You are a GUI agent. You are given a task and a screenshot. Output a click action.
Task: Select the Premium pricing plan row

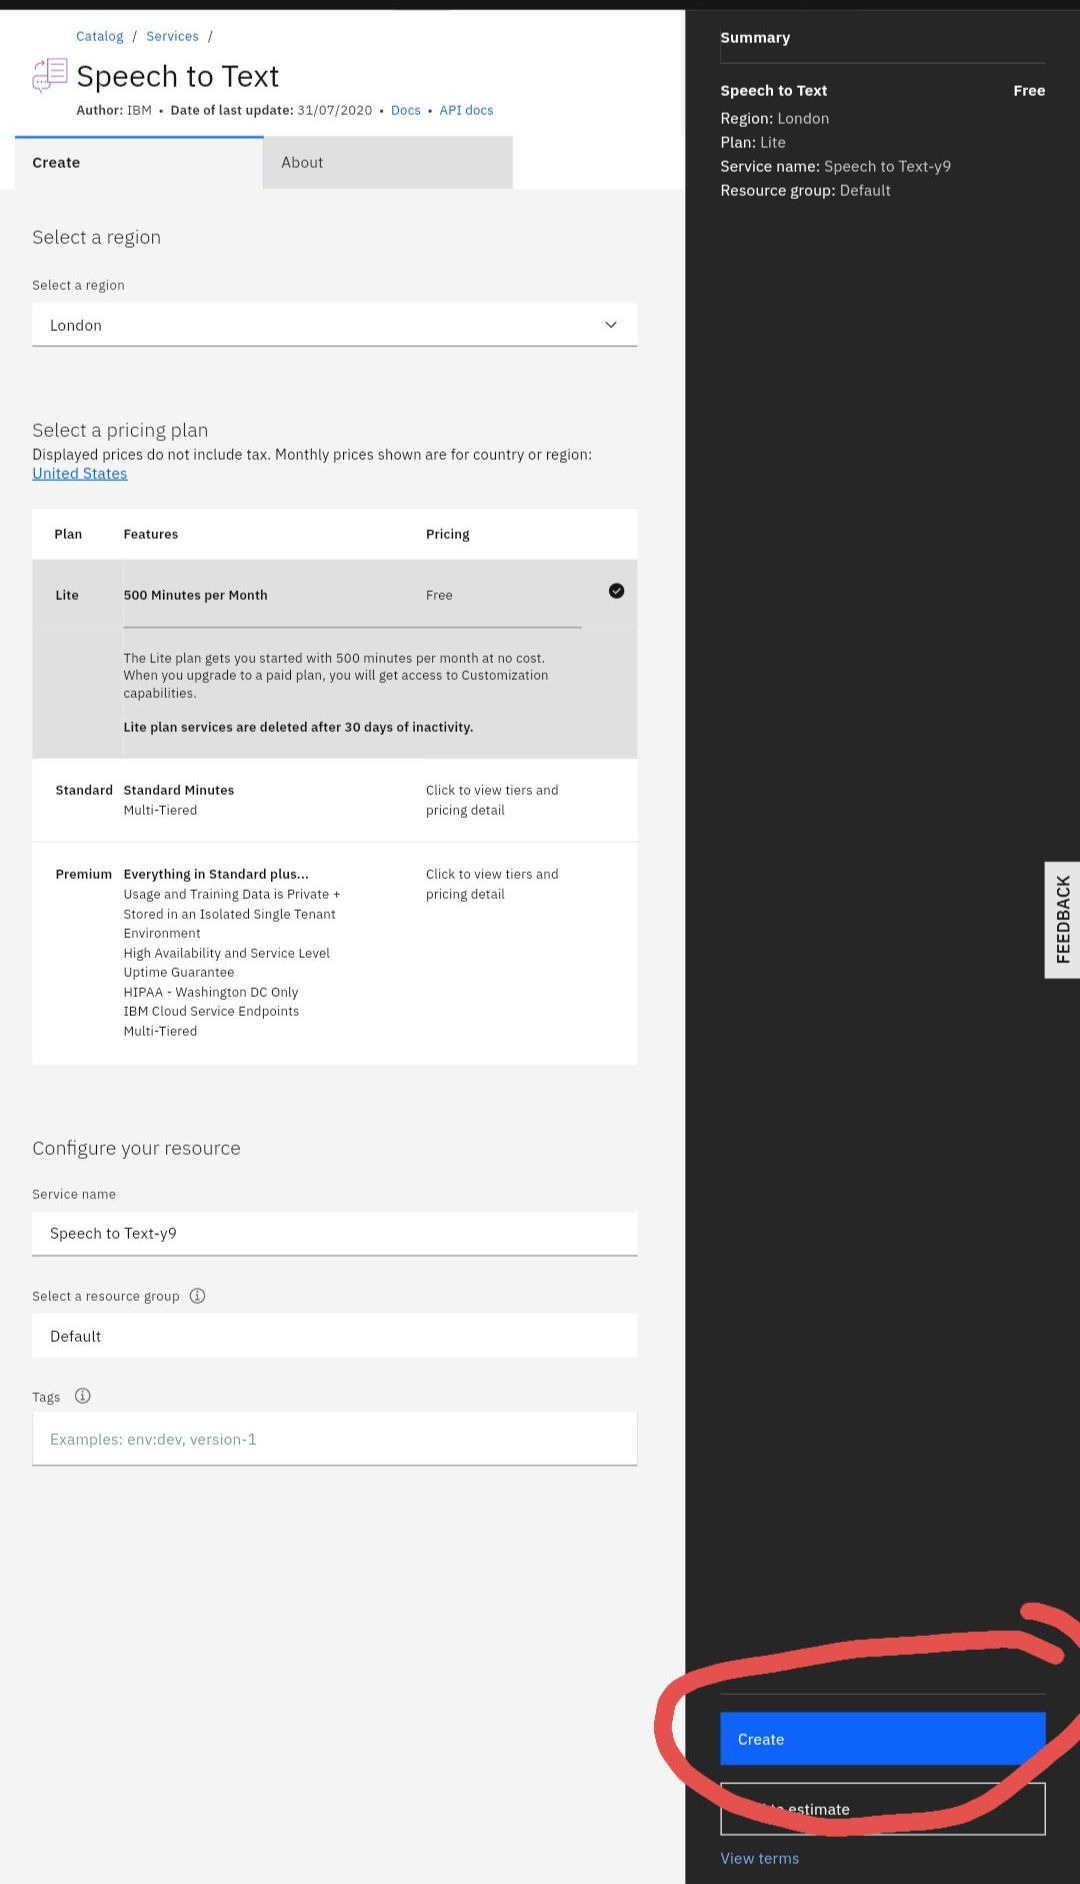(x=334, y=951)
